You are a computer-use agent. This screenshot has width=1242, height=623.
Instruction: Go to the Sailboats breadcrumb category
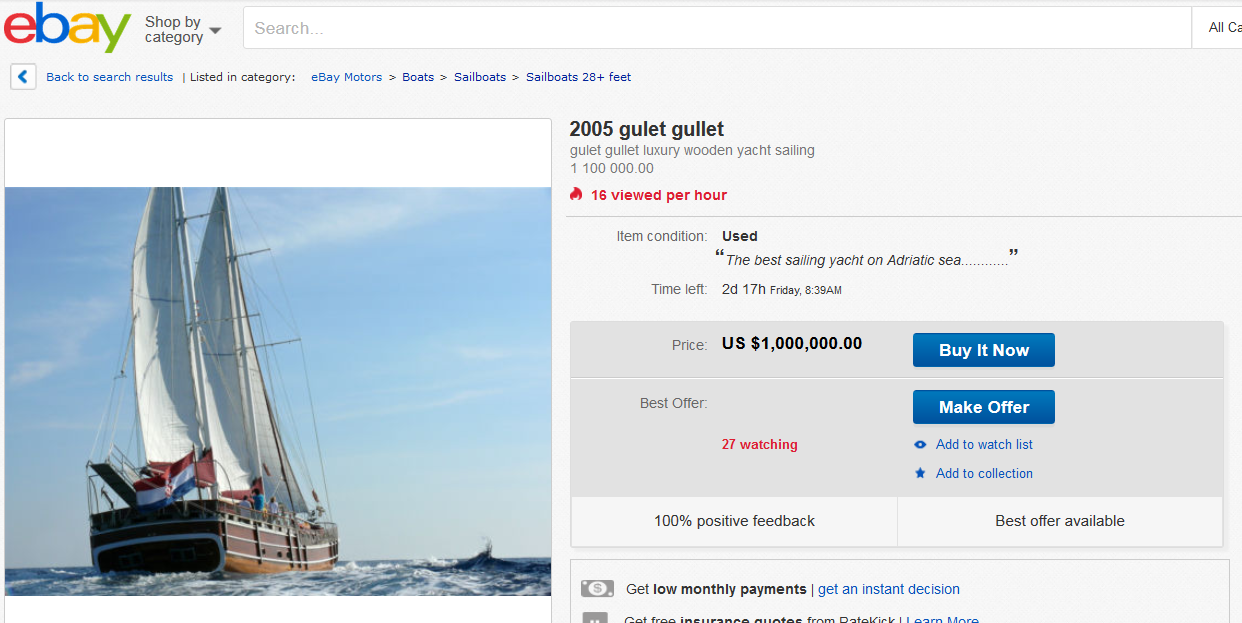tap(480, 77)
